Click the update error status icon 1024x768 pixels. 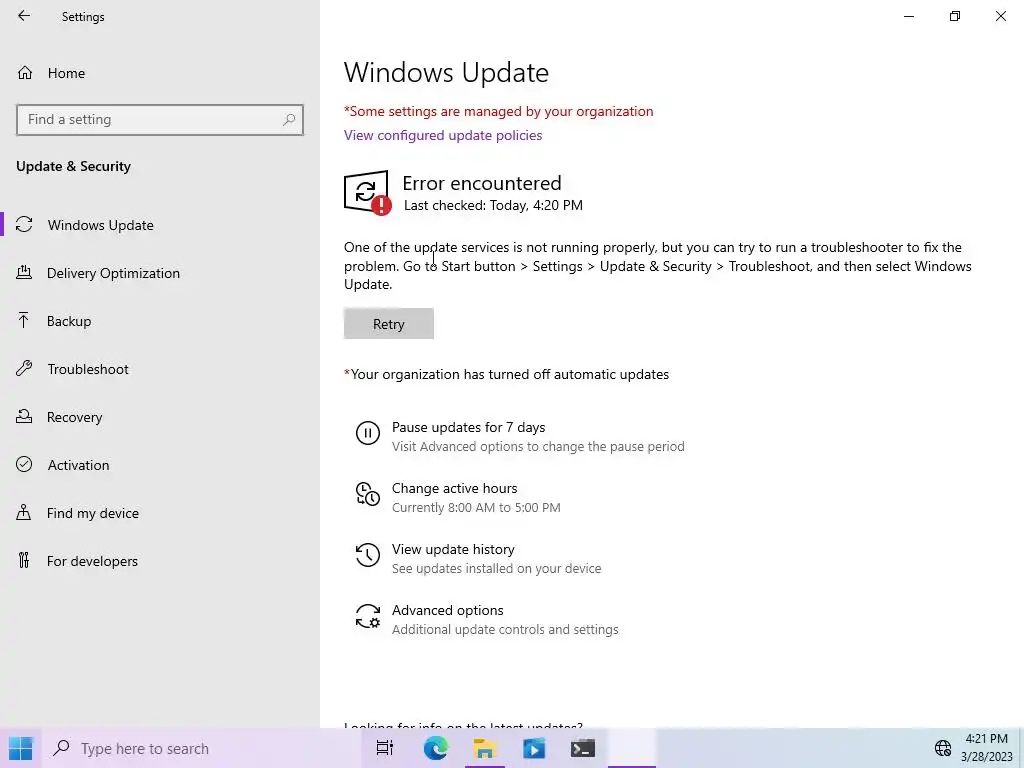click(x=367, y=193)
